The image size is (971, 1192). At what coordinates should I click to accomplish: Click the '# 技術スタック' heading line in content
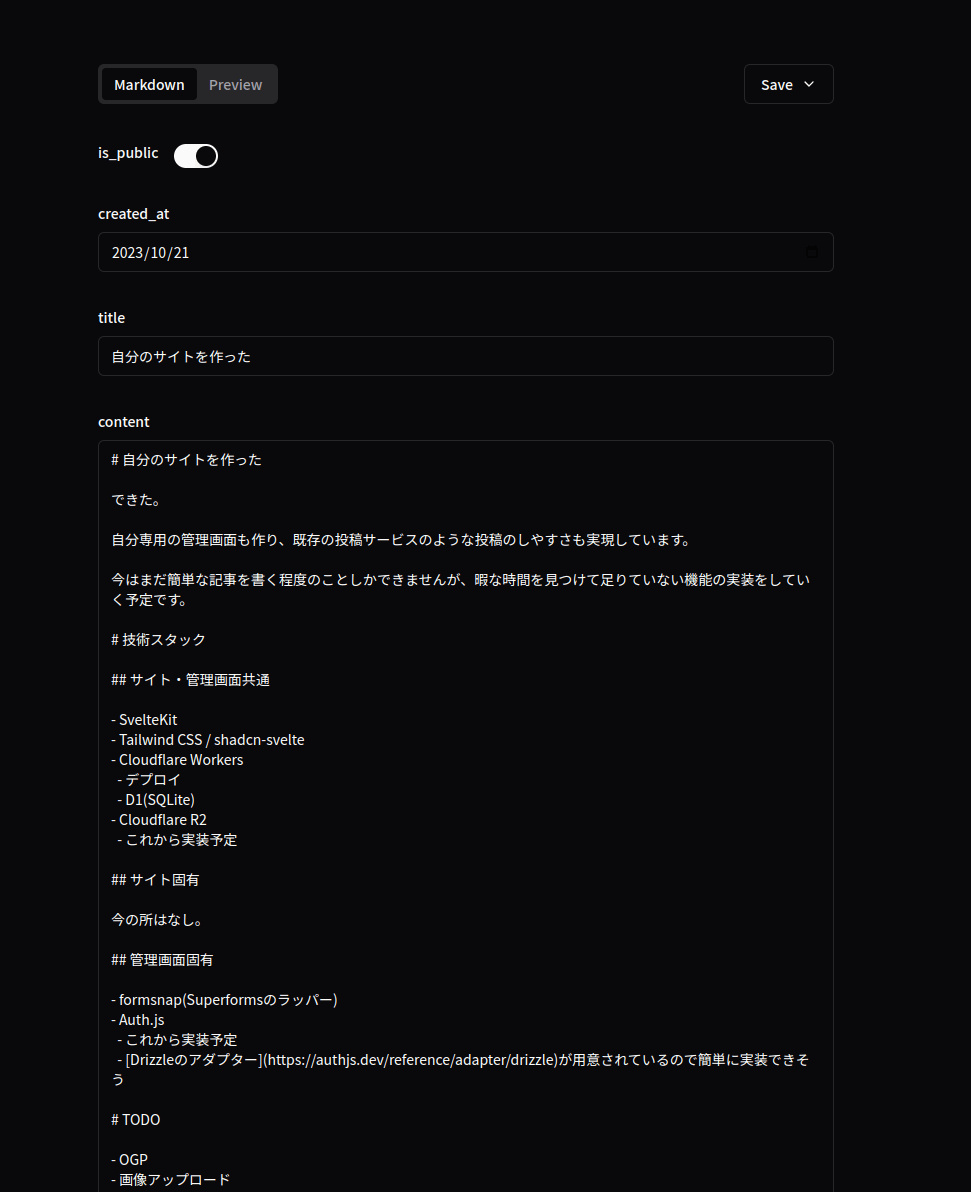[159, 639]
